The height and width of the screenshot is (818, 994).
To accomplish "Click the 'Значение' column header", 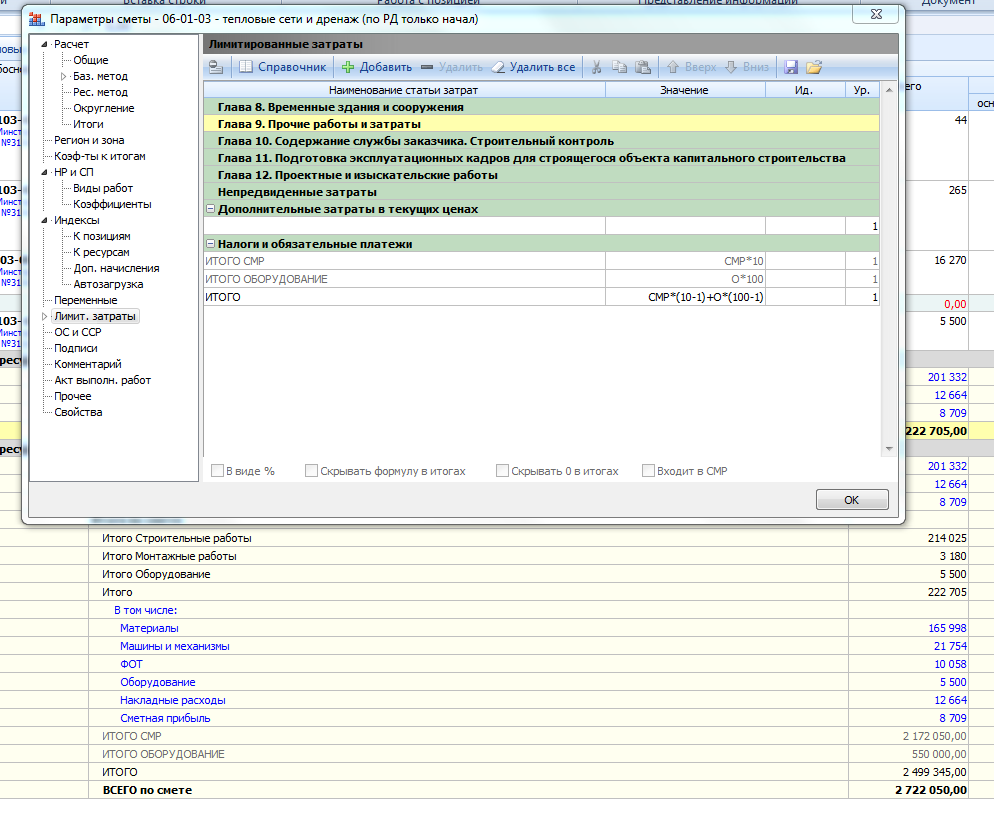I will pyautogui.click(x=684, y=90).
